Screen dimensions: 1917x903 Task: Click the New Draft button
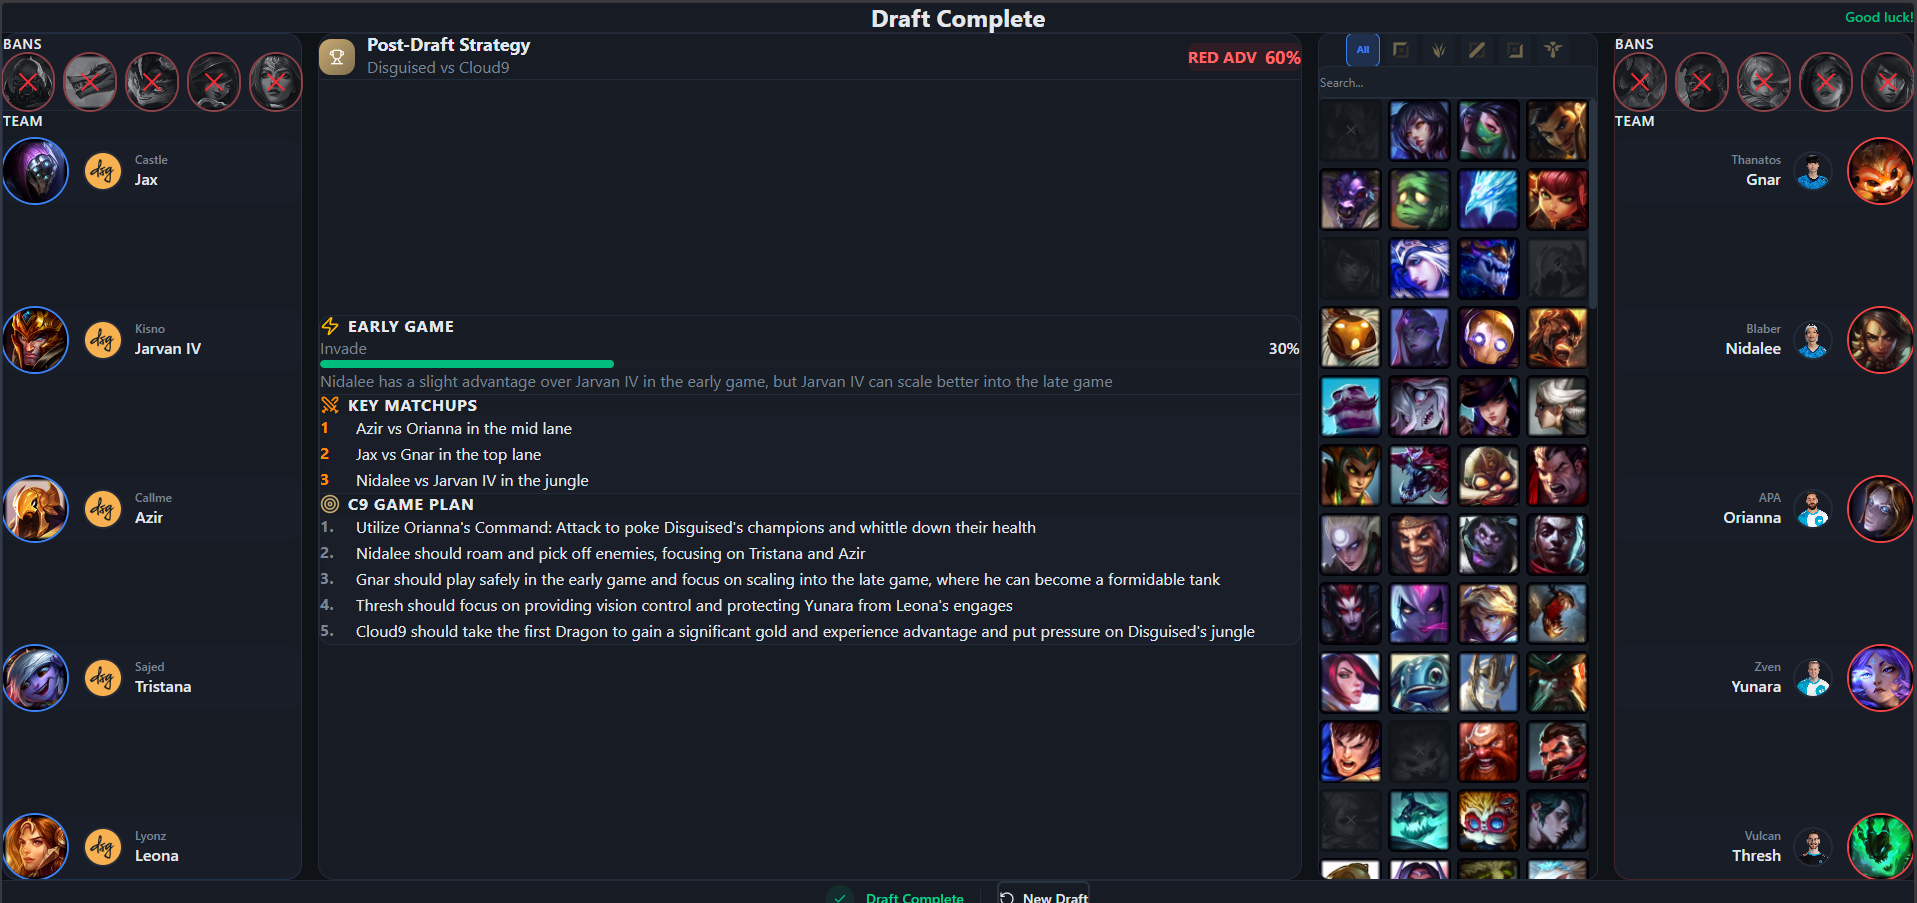click(x=1043, y=893)
